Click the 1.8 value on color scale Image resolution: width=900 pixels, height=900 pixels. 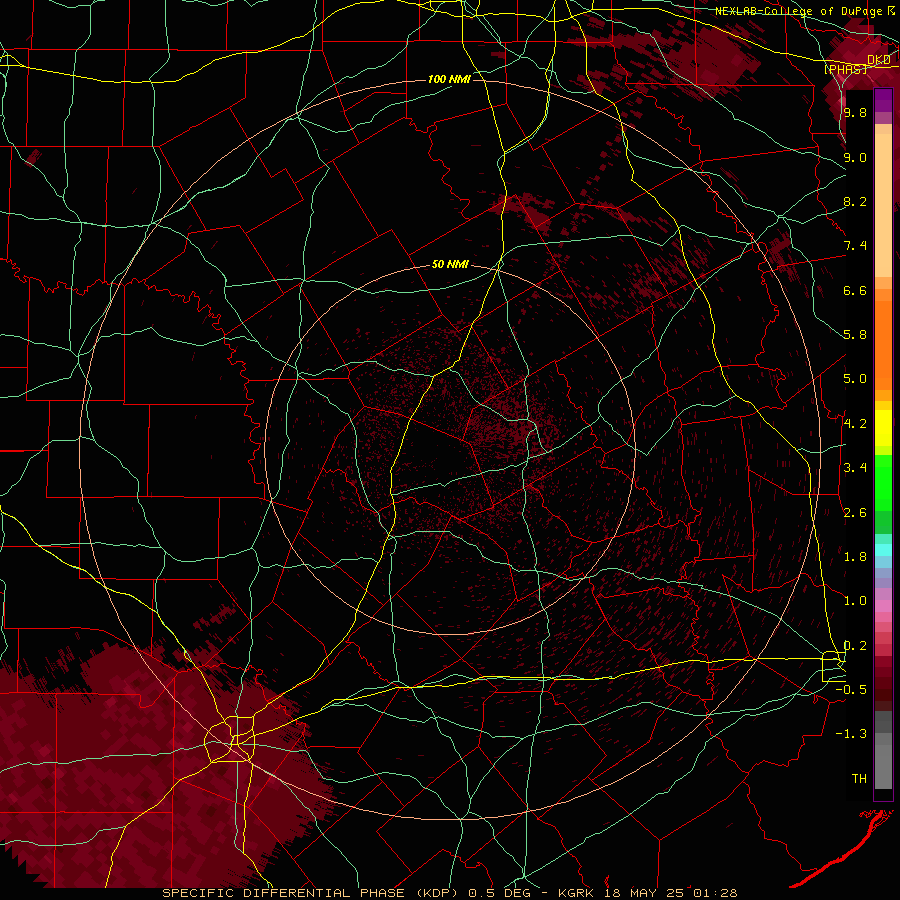pos(855,557)
